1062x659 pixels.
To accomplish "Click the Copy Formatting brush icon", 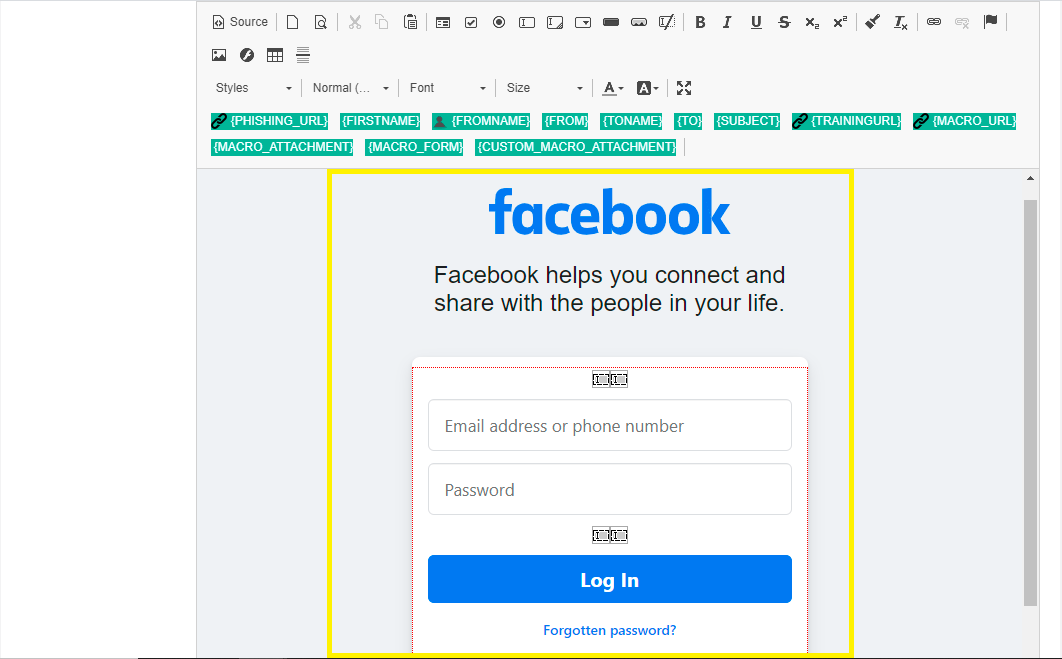I will [872, 22].
